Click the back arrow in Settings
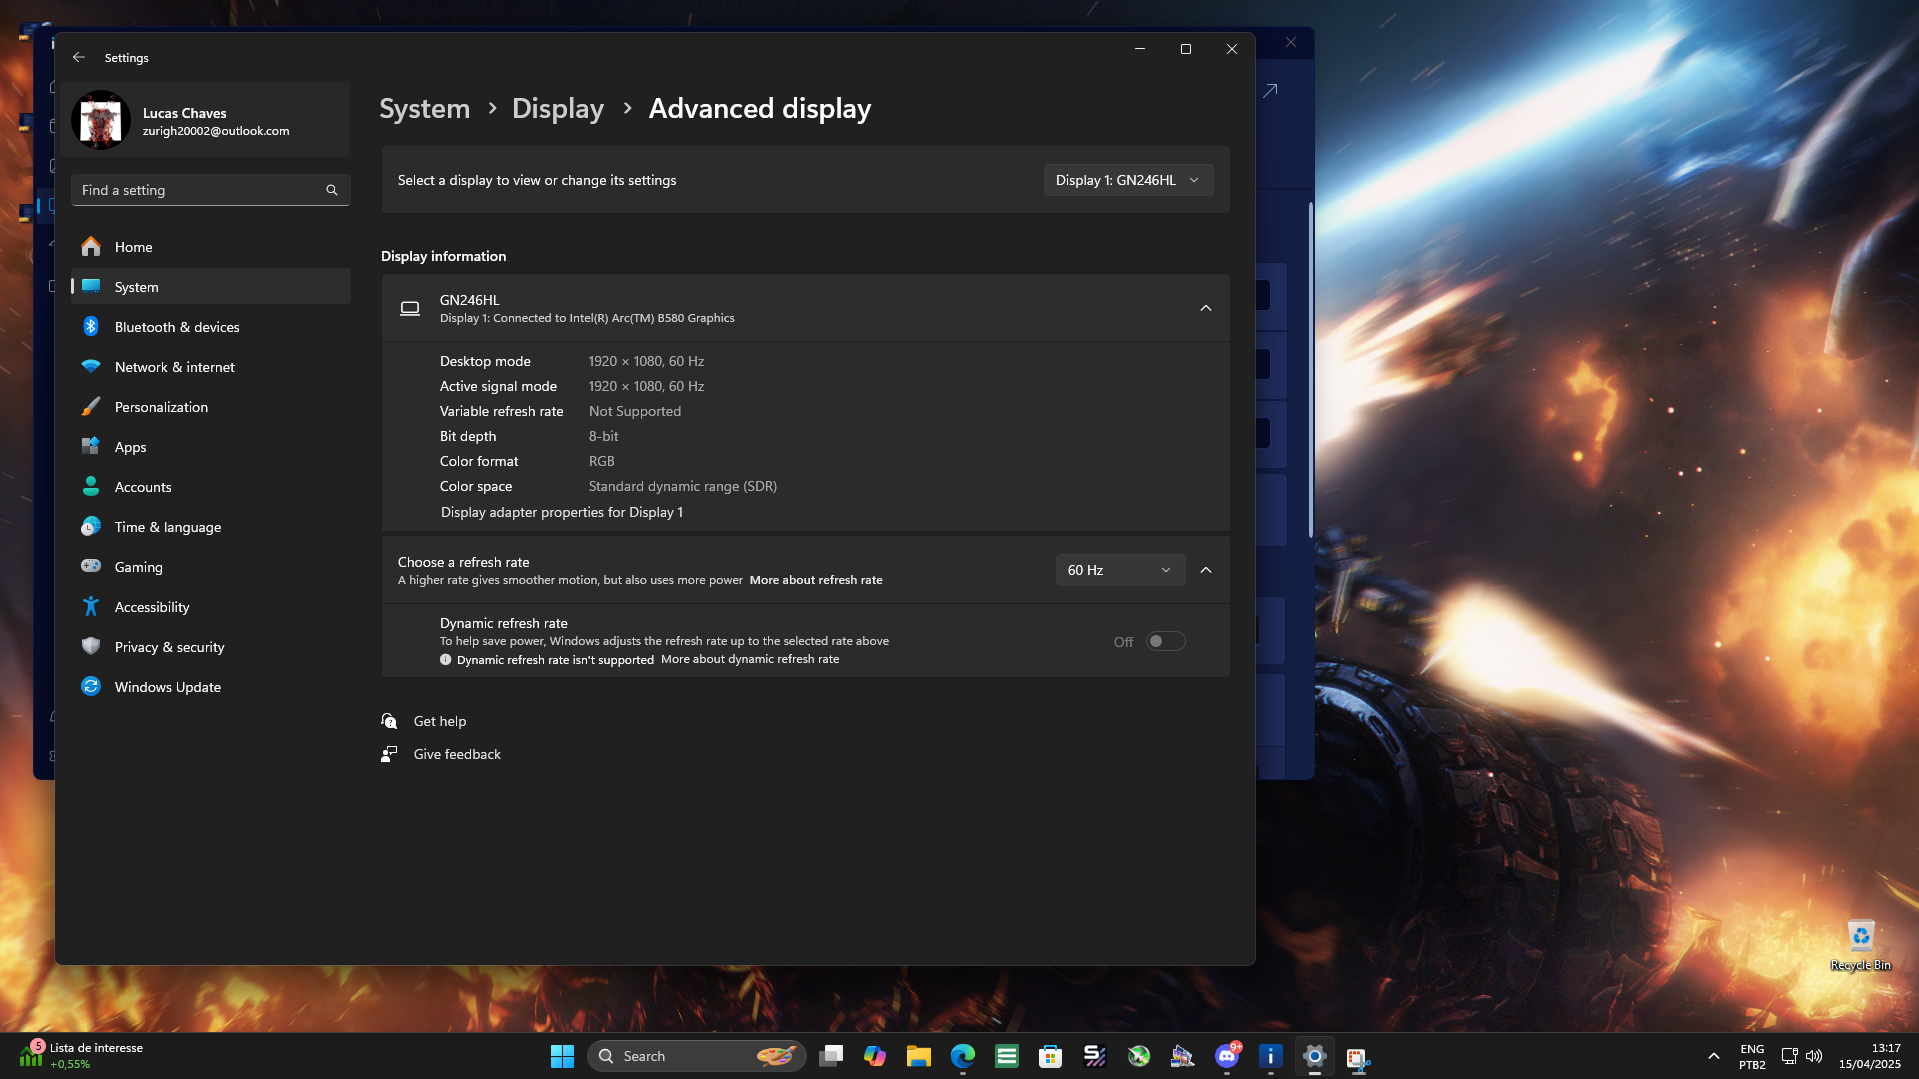Viewport: 1919px width, 1079px height. point(79,58)
